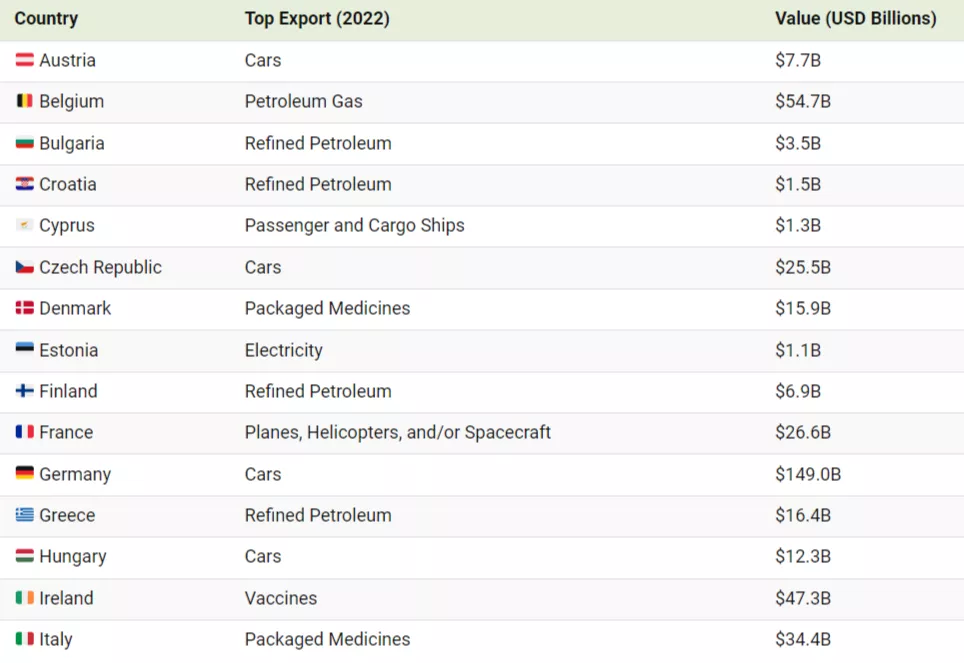The width and height of the screenshot is (964, 663).
Task: Click the Passenger and Cargo Ships cell
Action: (354, 226)
